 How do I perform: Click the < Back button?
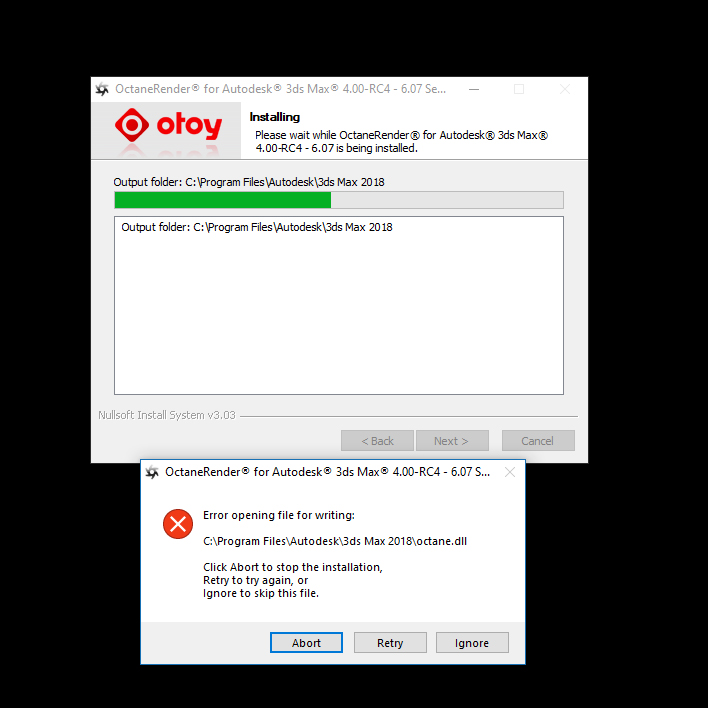point(377,441)
